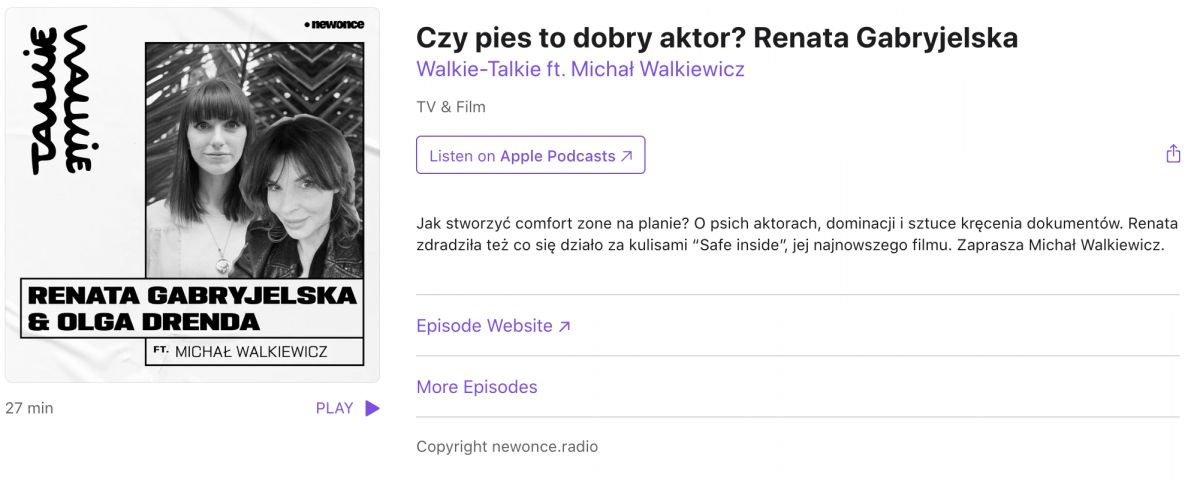Screen dimensions: 1200x480
Task: Click Copyright newonce.radio text
Action: tap(507, 447)
